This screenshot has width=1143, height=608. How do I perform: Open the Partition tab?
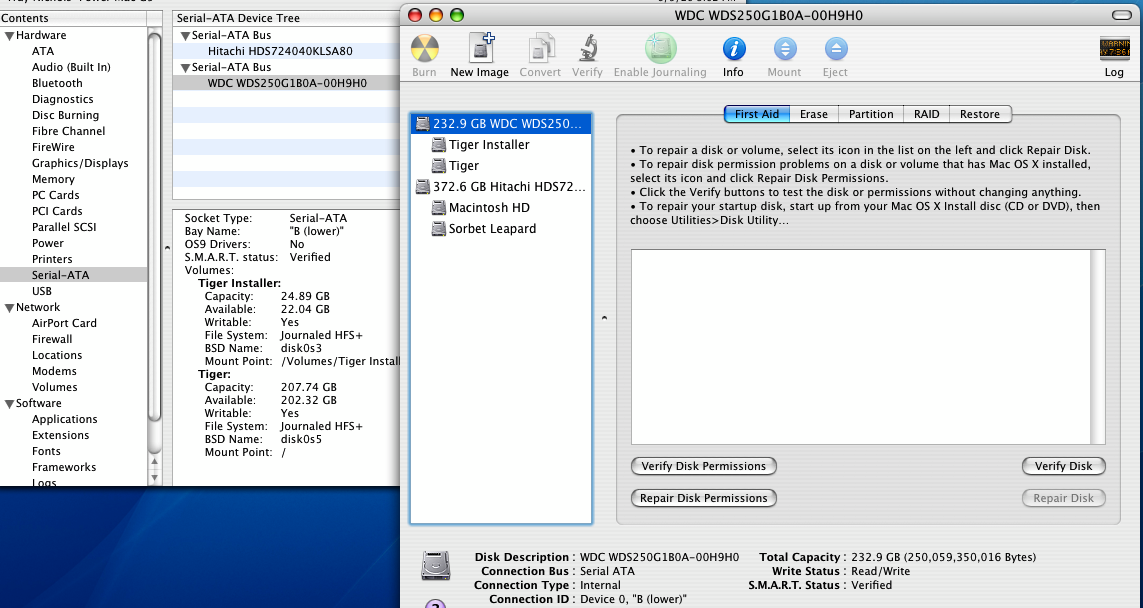point(871,114)
